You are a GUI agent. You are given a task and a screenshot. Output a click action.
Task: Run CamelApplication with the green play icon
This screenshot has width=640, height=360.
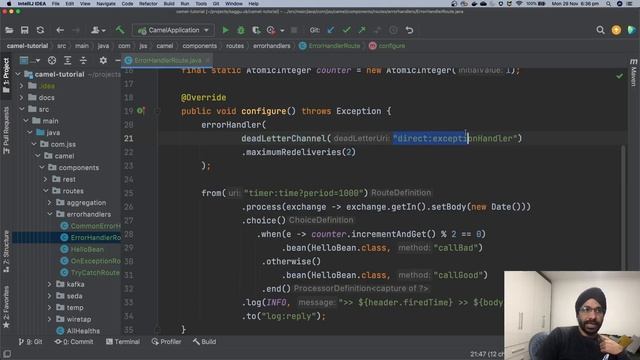tap(225, 30)
